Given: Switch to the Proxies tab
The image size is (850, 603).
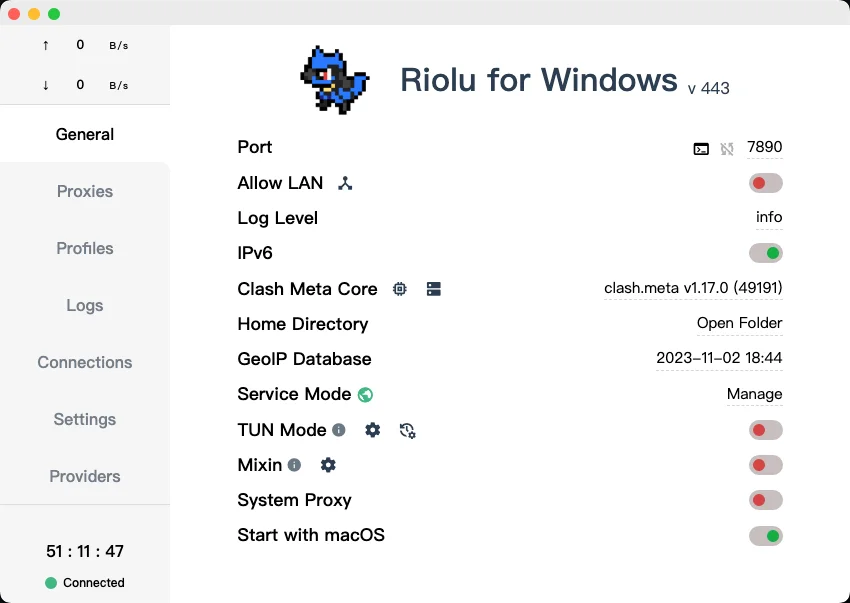Looking at the screenshot, I should tap(85, 191).
